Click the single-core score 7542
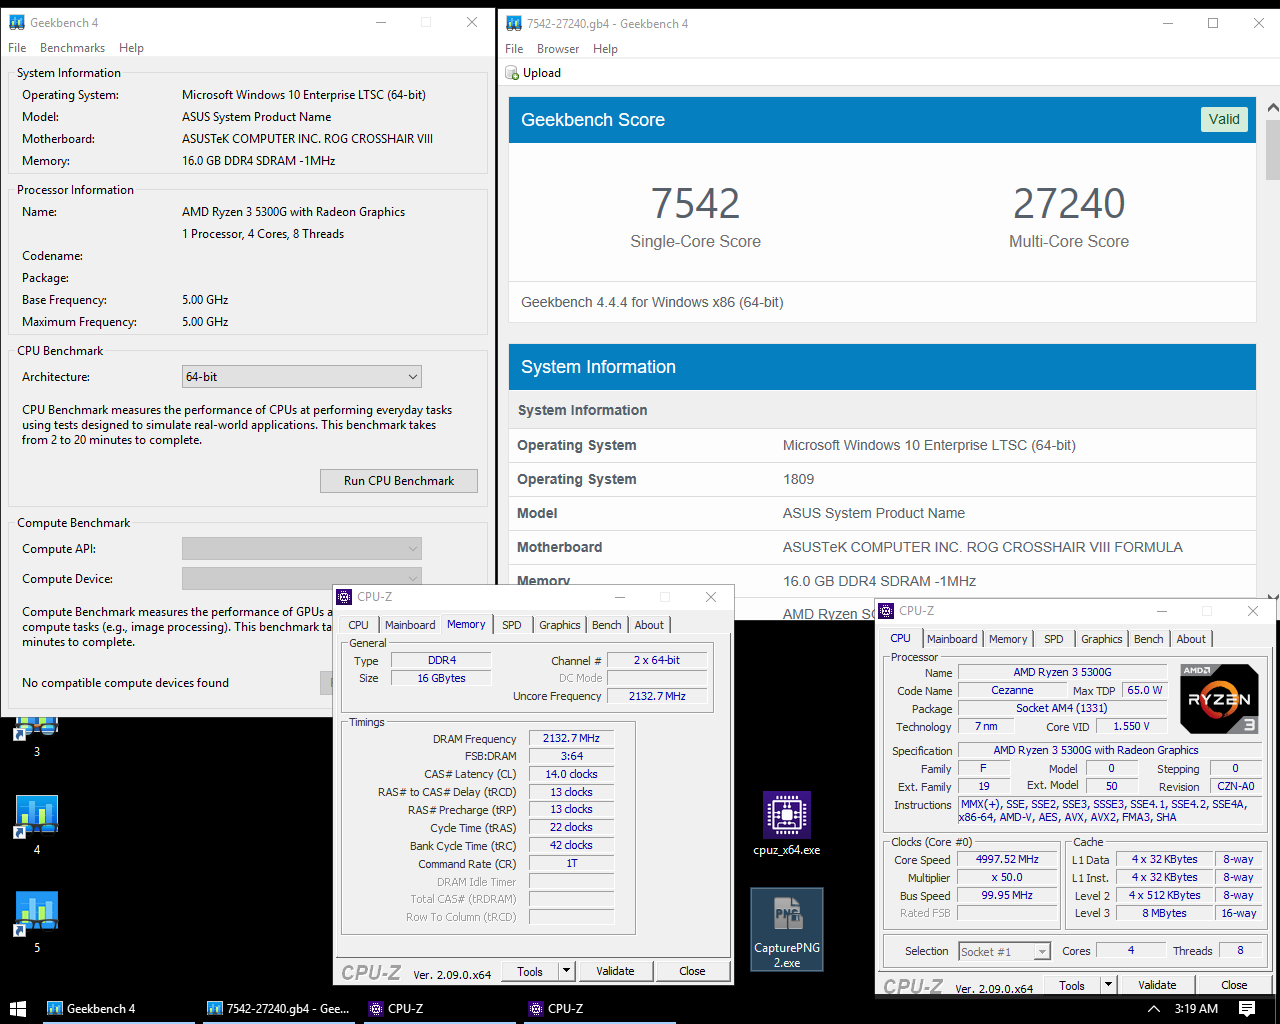The width and height of the screenshot is (1280, 1024). click(x=695, y=204)
